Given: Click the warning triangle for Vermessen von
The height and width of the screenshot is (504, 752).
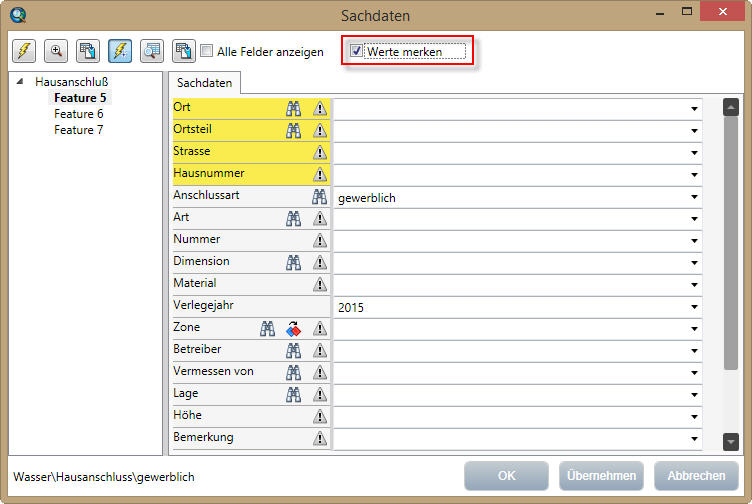Looking at the screenshot, I should (x=320, y=373).
